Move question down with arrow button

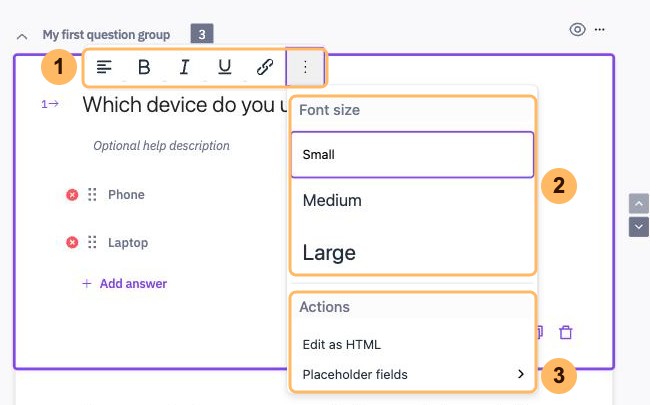[638, 227]
